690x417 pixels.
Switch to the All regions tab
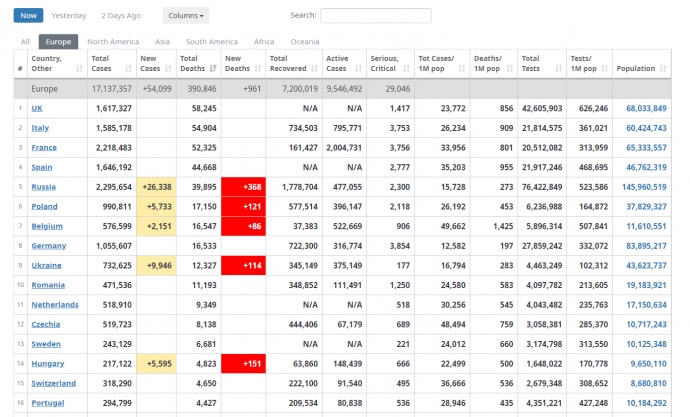(25, 42)
